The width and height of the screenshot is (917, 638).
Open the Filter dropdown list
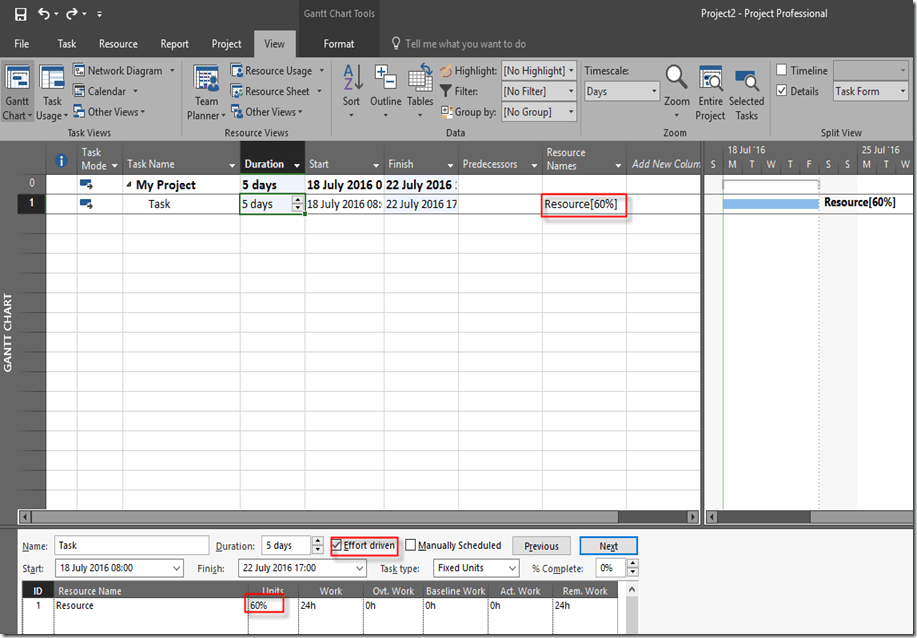(x=539, y=91)
